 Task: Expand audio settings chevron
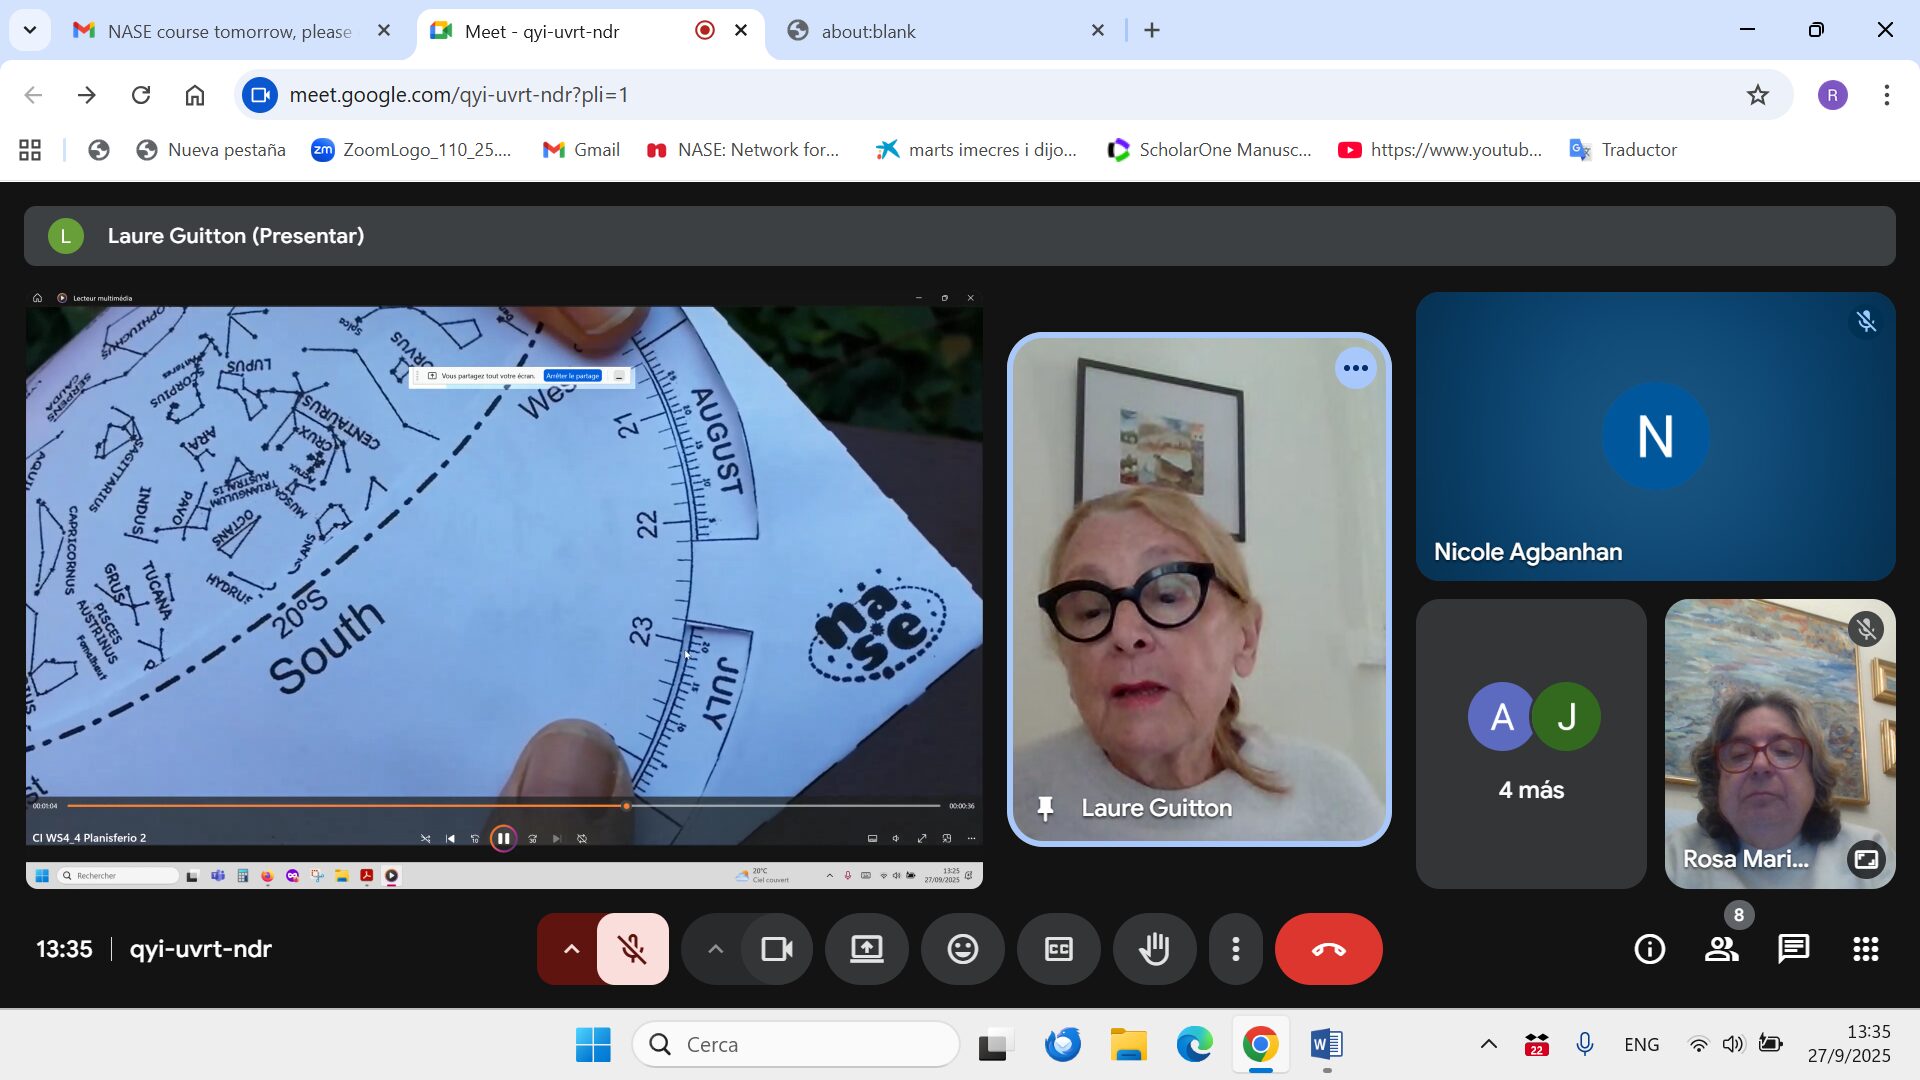(571, 949)
